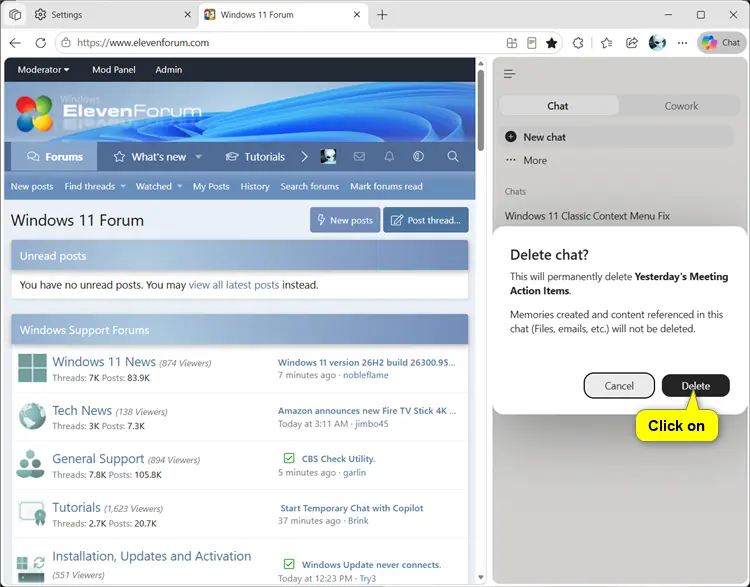Reload the page with refresh icon
This screenshot has height=587, width=750.
[x=41, y=43]
